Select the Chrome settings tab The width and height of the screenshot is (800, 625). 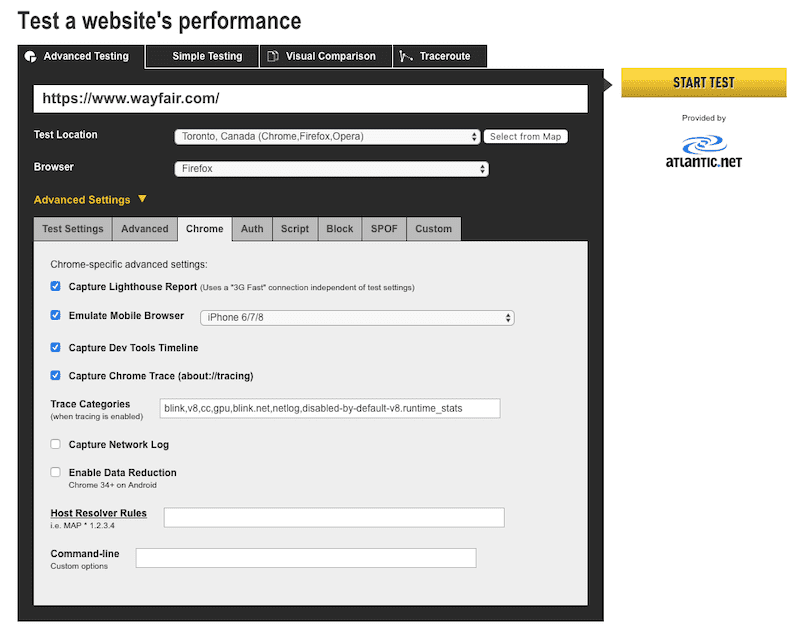[205, 229]
